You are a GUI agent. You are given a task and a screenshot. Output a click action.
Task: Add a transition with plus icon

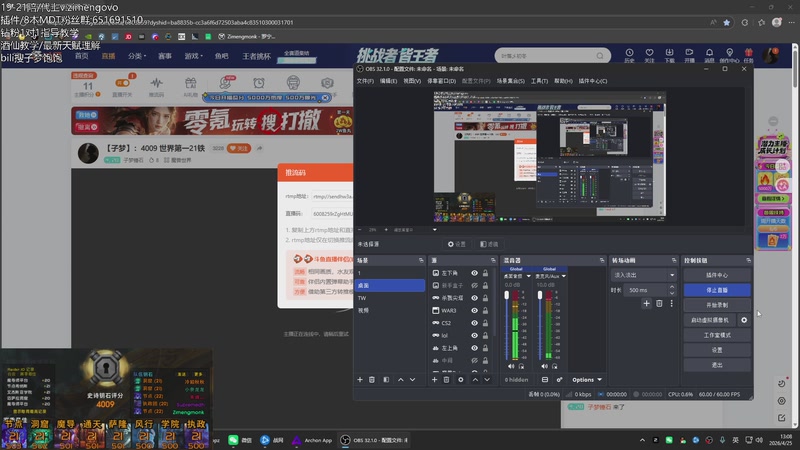pos(646,303)
